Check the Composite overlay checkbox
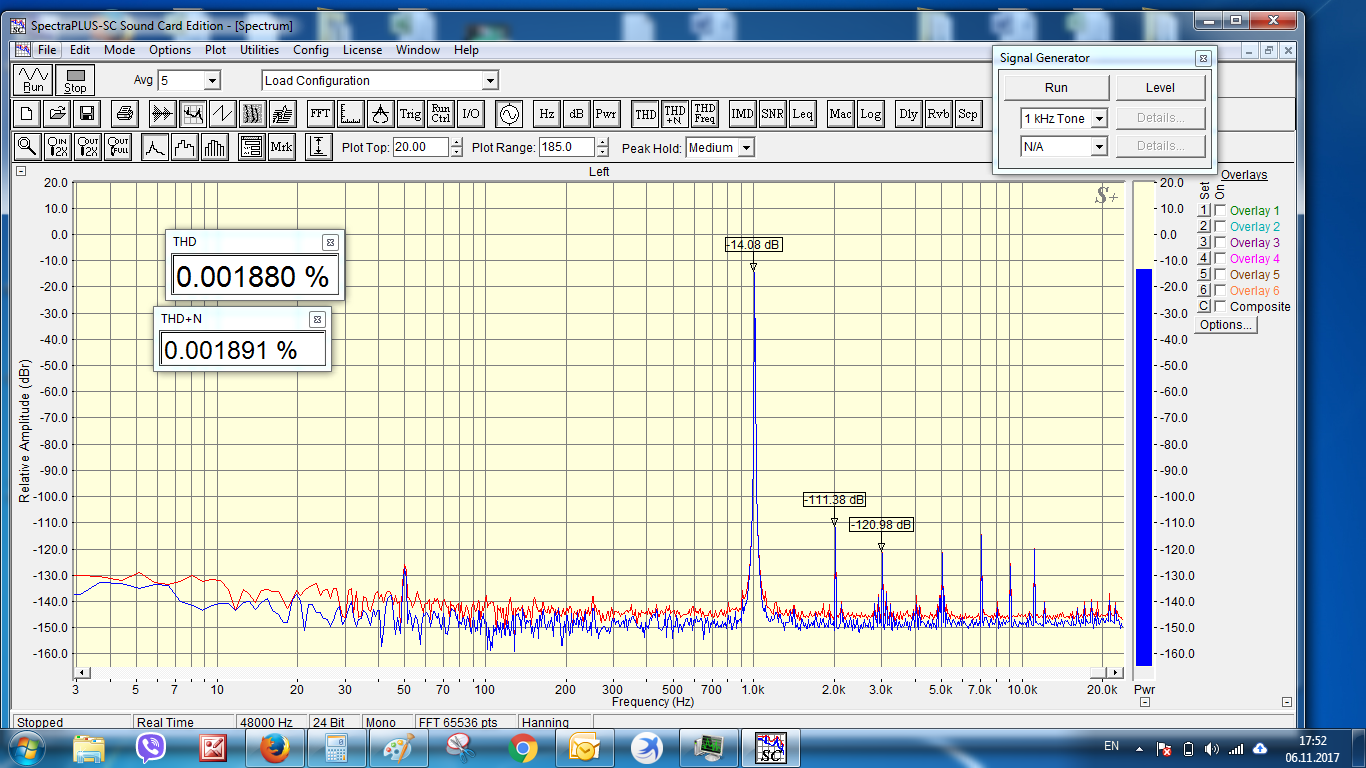This screenshot has height=768, width=1366. click(1220, 307)
